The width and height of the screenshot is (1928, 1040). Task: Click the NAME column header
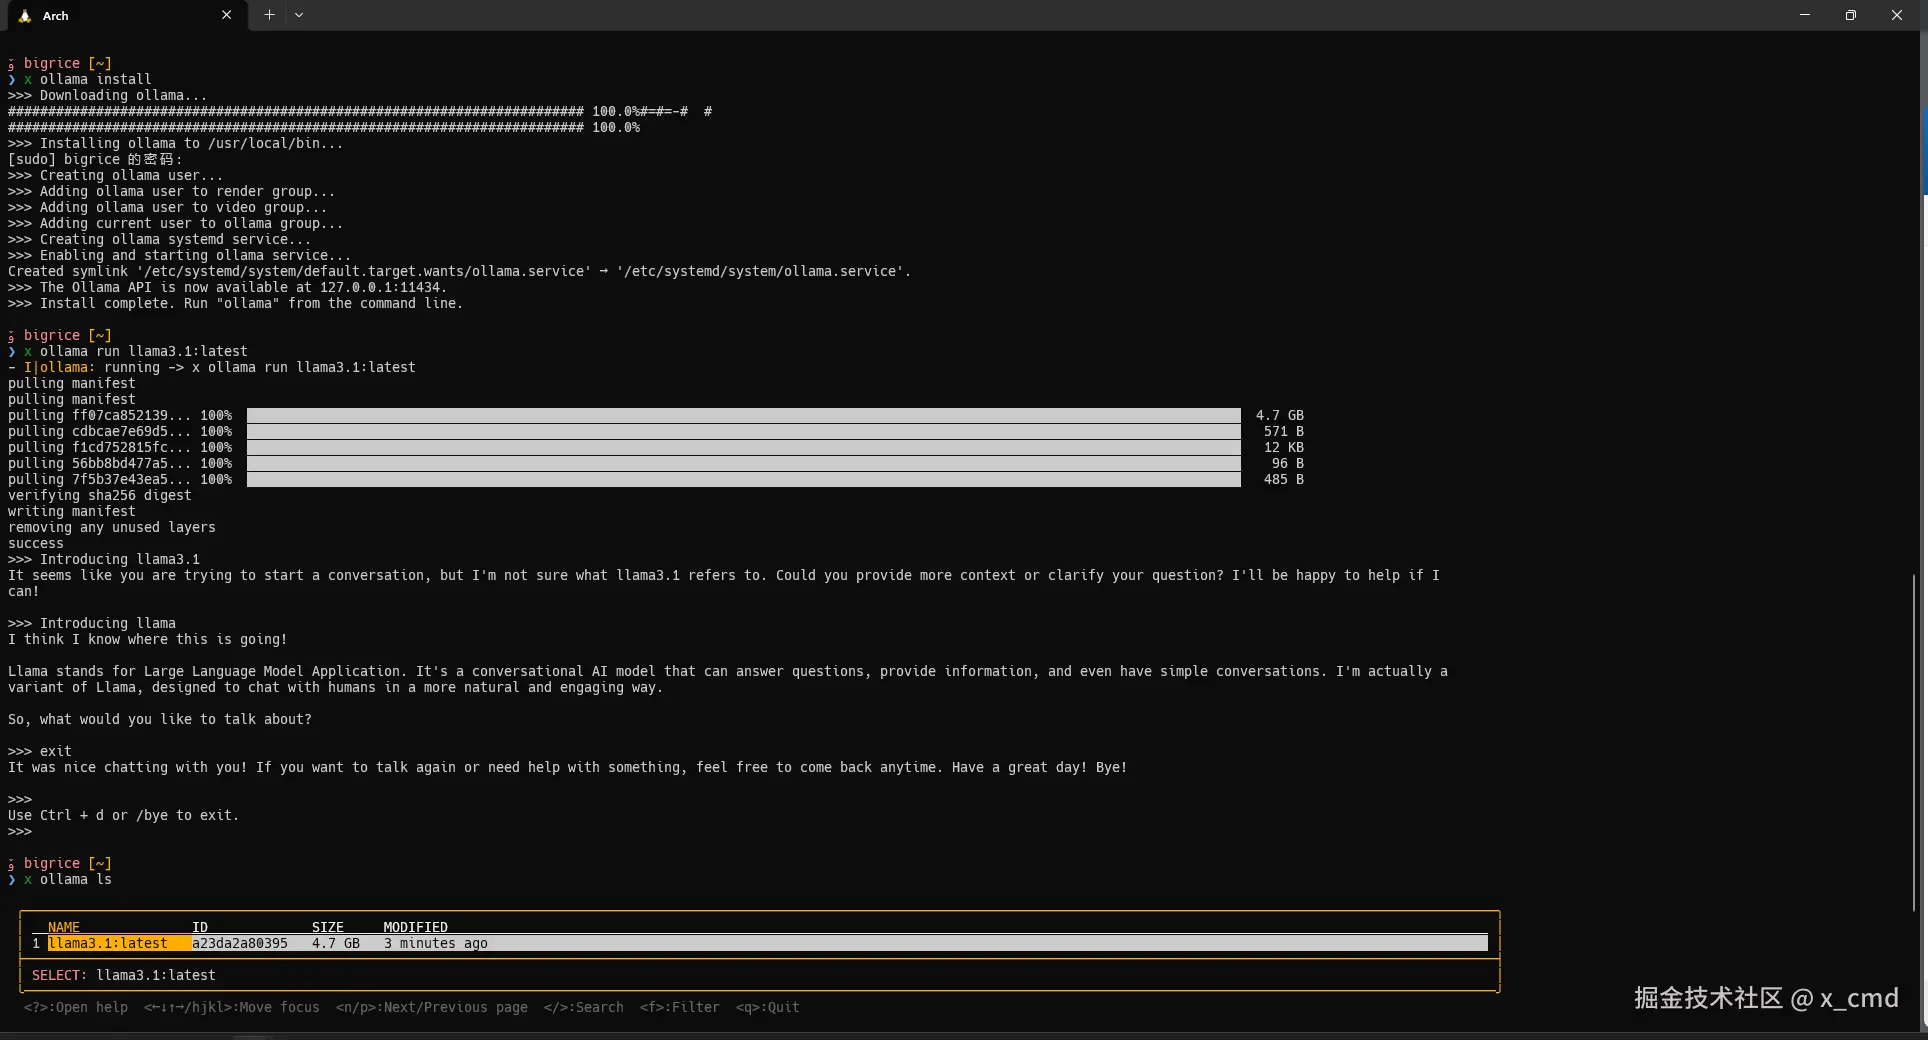tap(64, 927)
